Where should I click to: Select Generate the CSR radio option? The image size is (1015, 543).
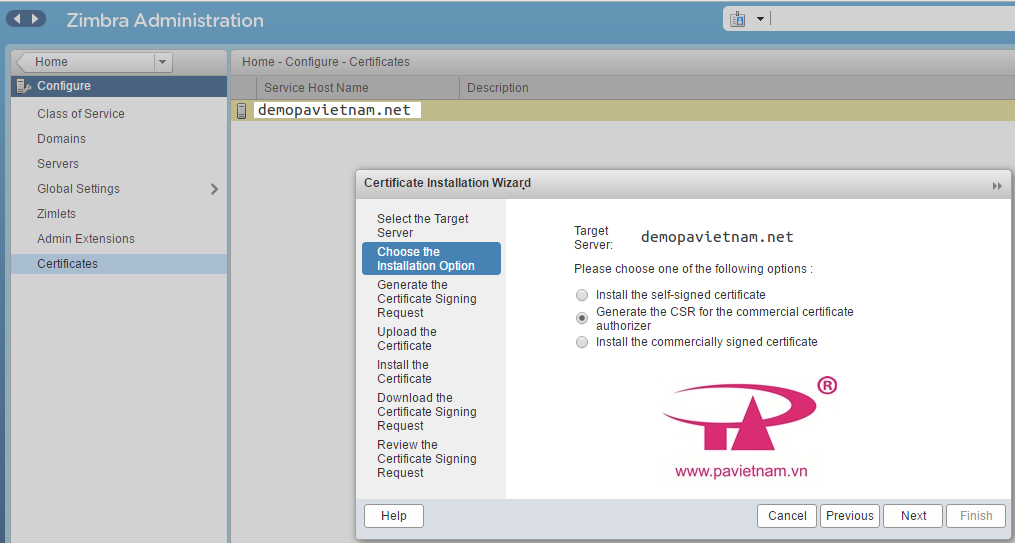pyautogui.click(x=582, y=318)
